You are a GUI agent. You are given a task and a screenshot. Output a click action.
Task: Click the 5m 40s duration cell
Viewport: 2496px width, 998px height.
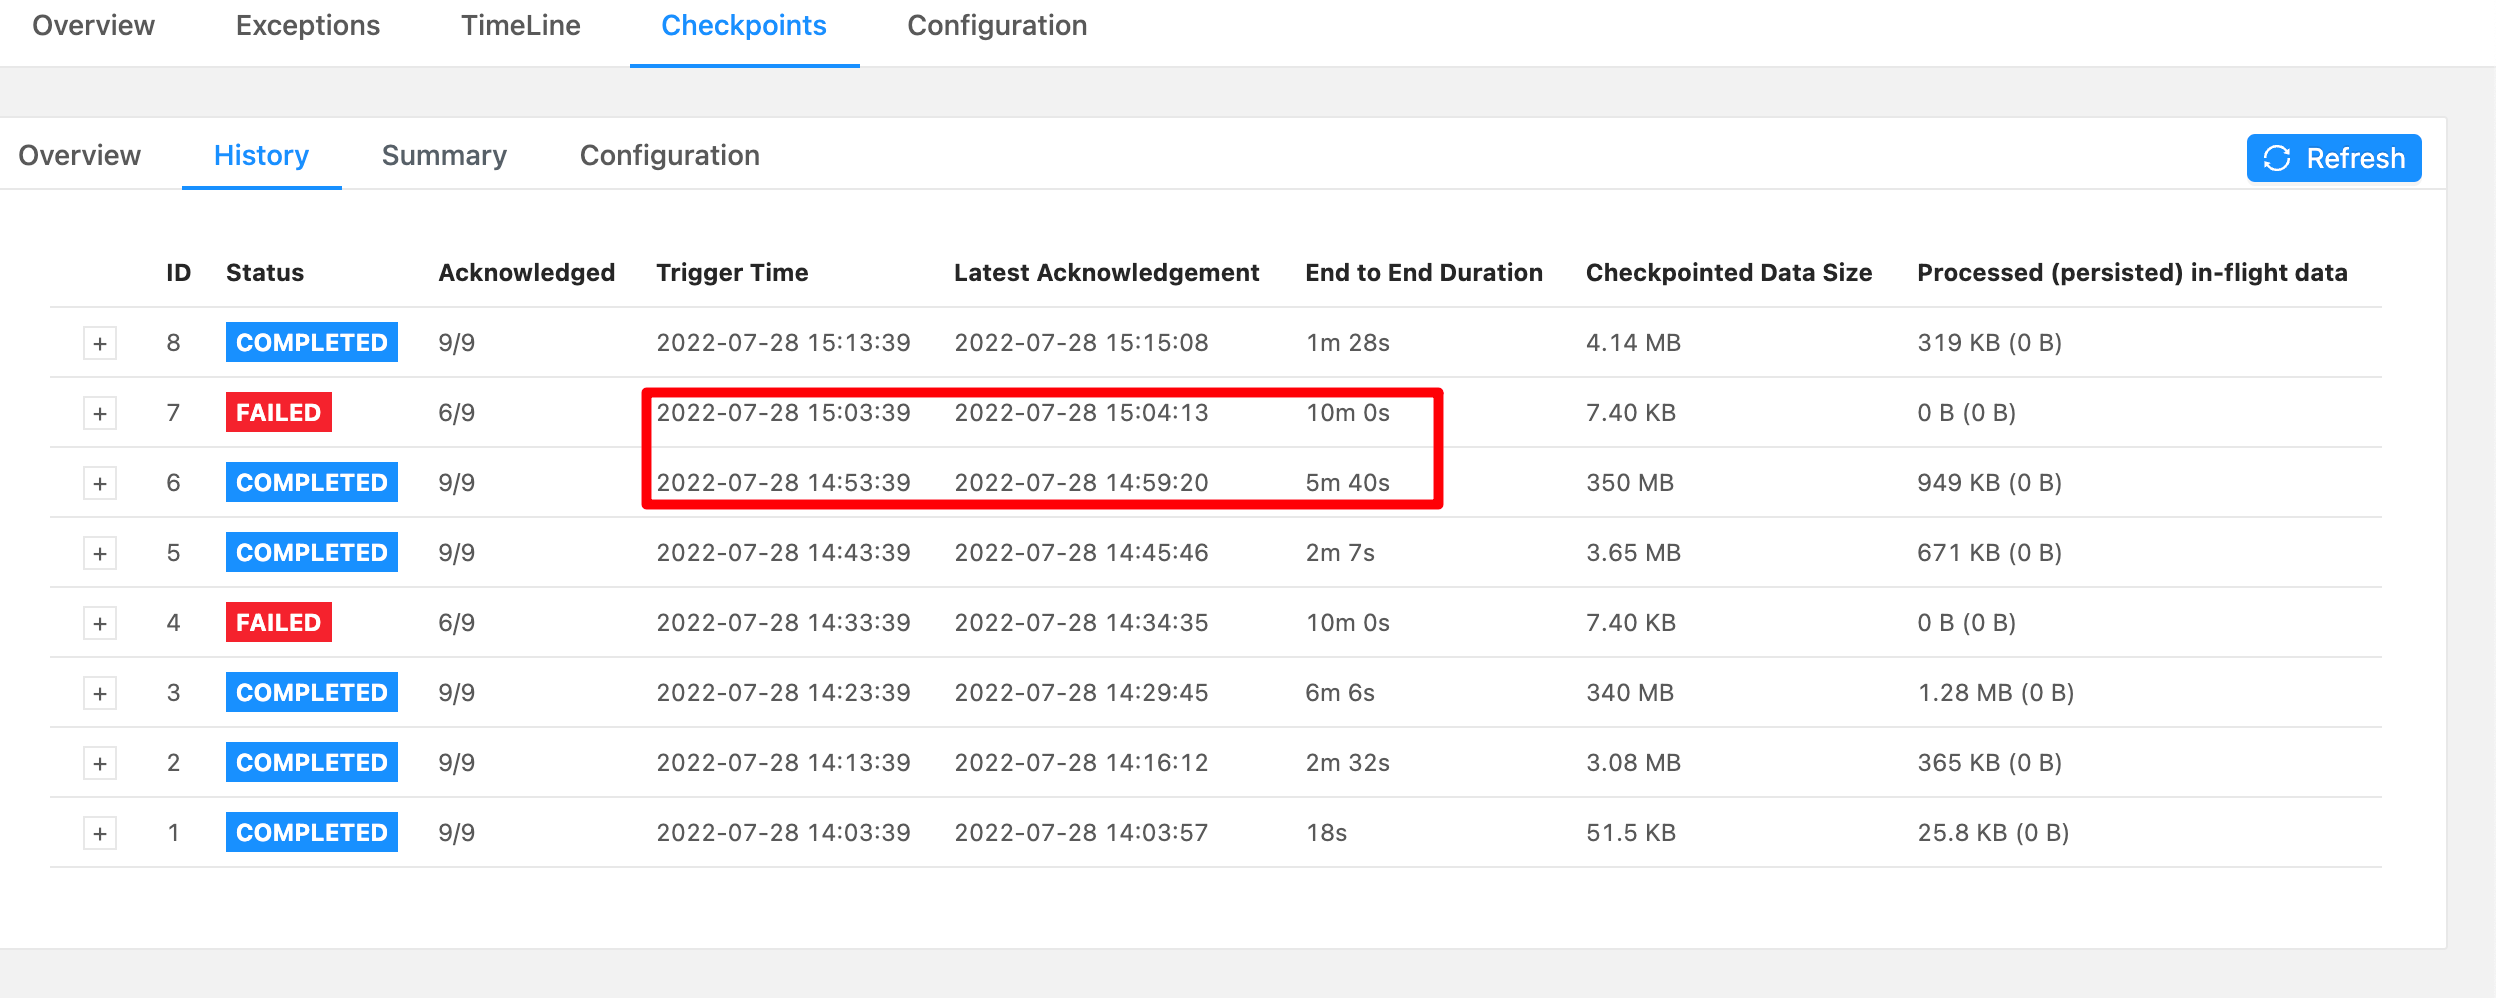(x=1347, y=483)
